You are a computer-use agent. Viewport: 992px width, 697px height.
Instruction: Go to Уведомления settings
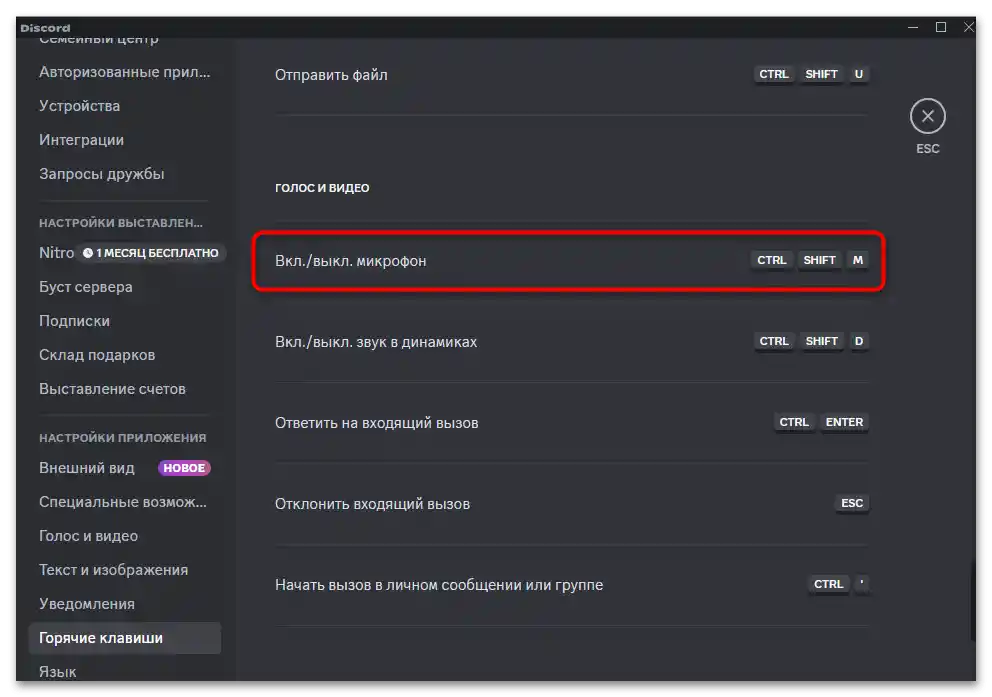pos(87,604)
